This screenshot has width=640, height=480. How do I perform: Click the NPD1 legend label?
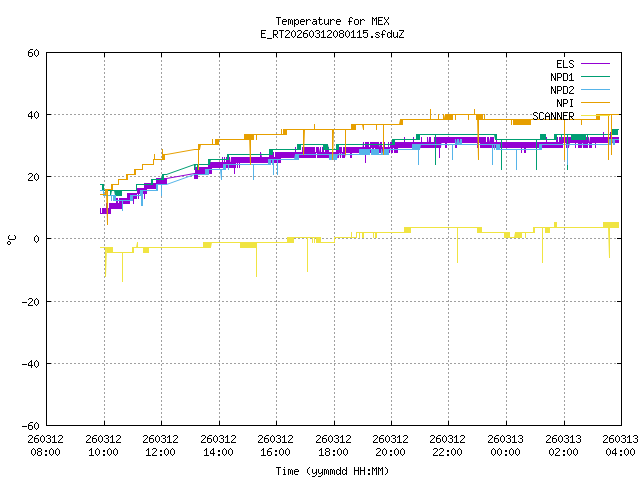[562, 77]
